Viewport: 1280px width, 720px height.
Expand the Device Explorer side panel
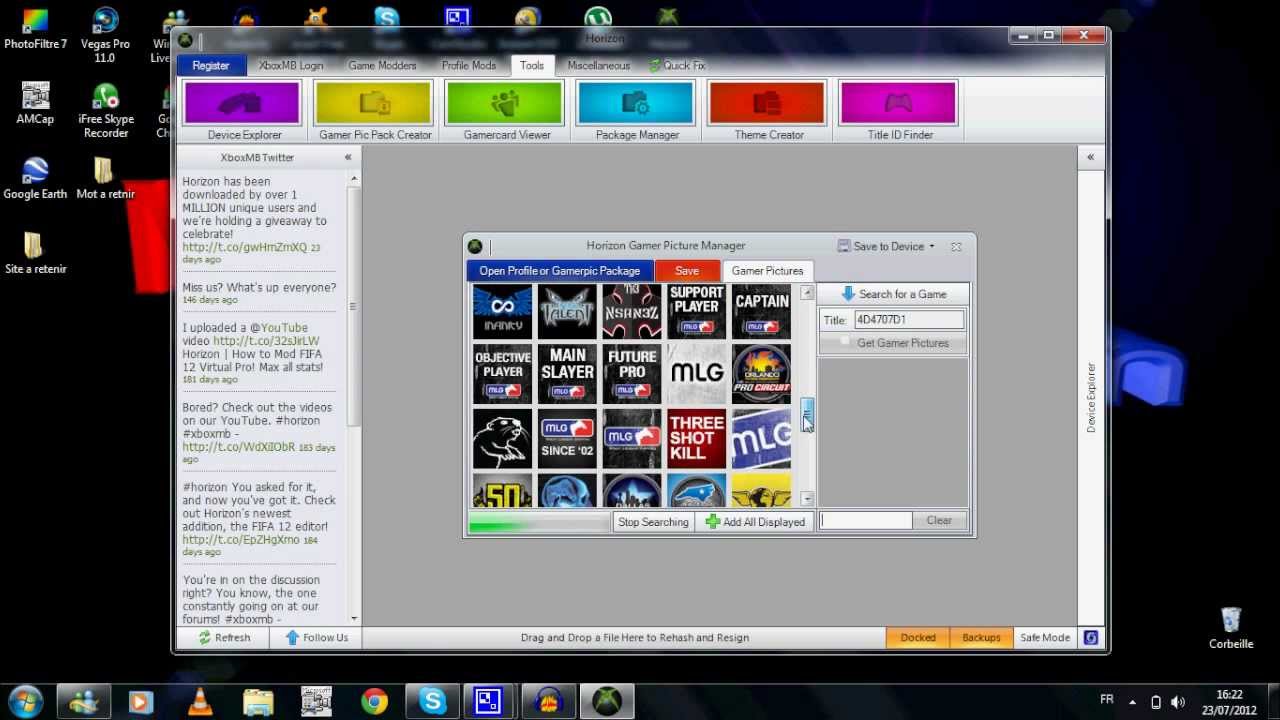(1090, 157)
